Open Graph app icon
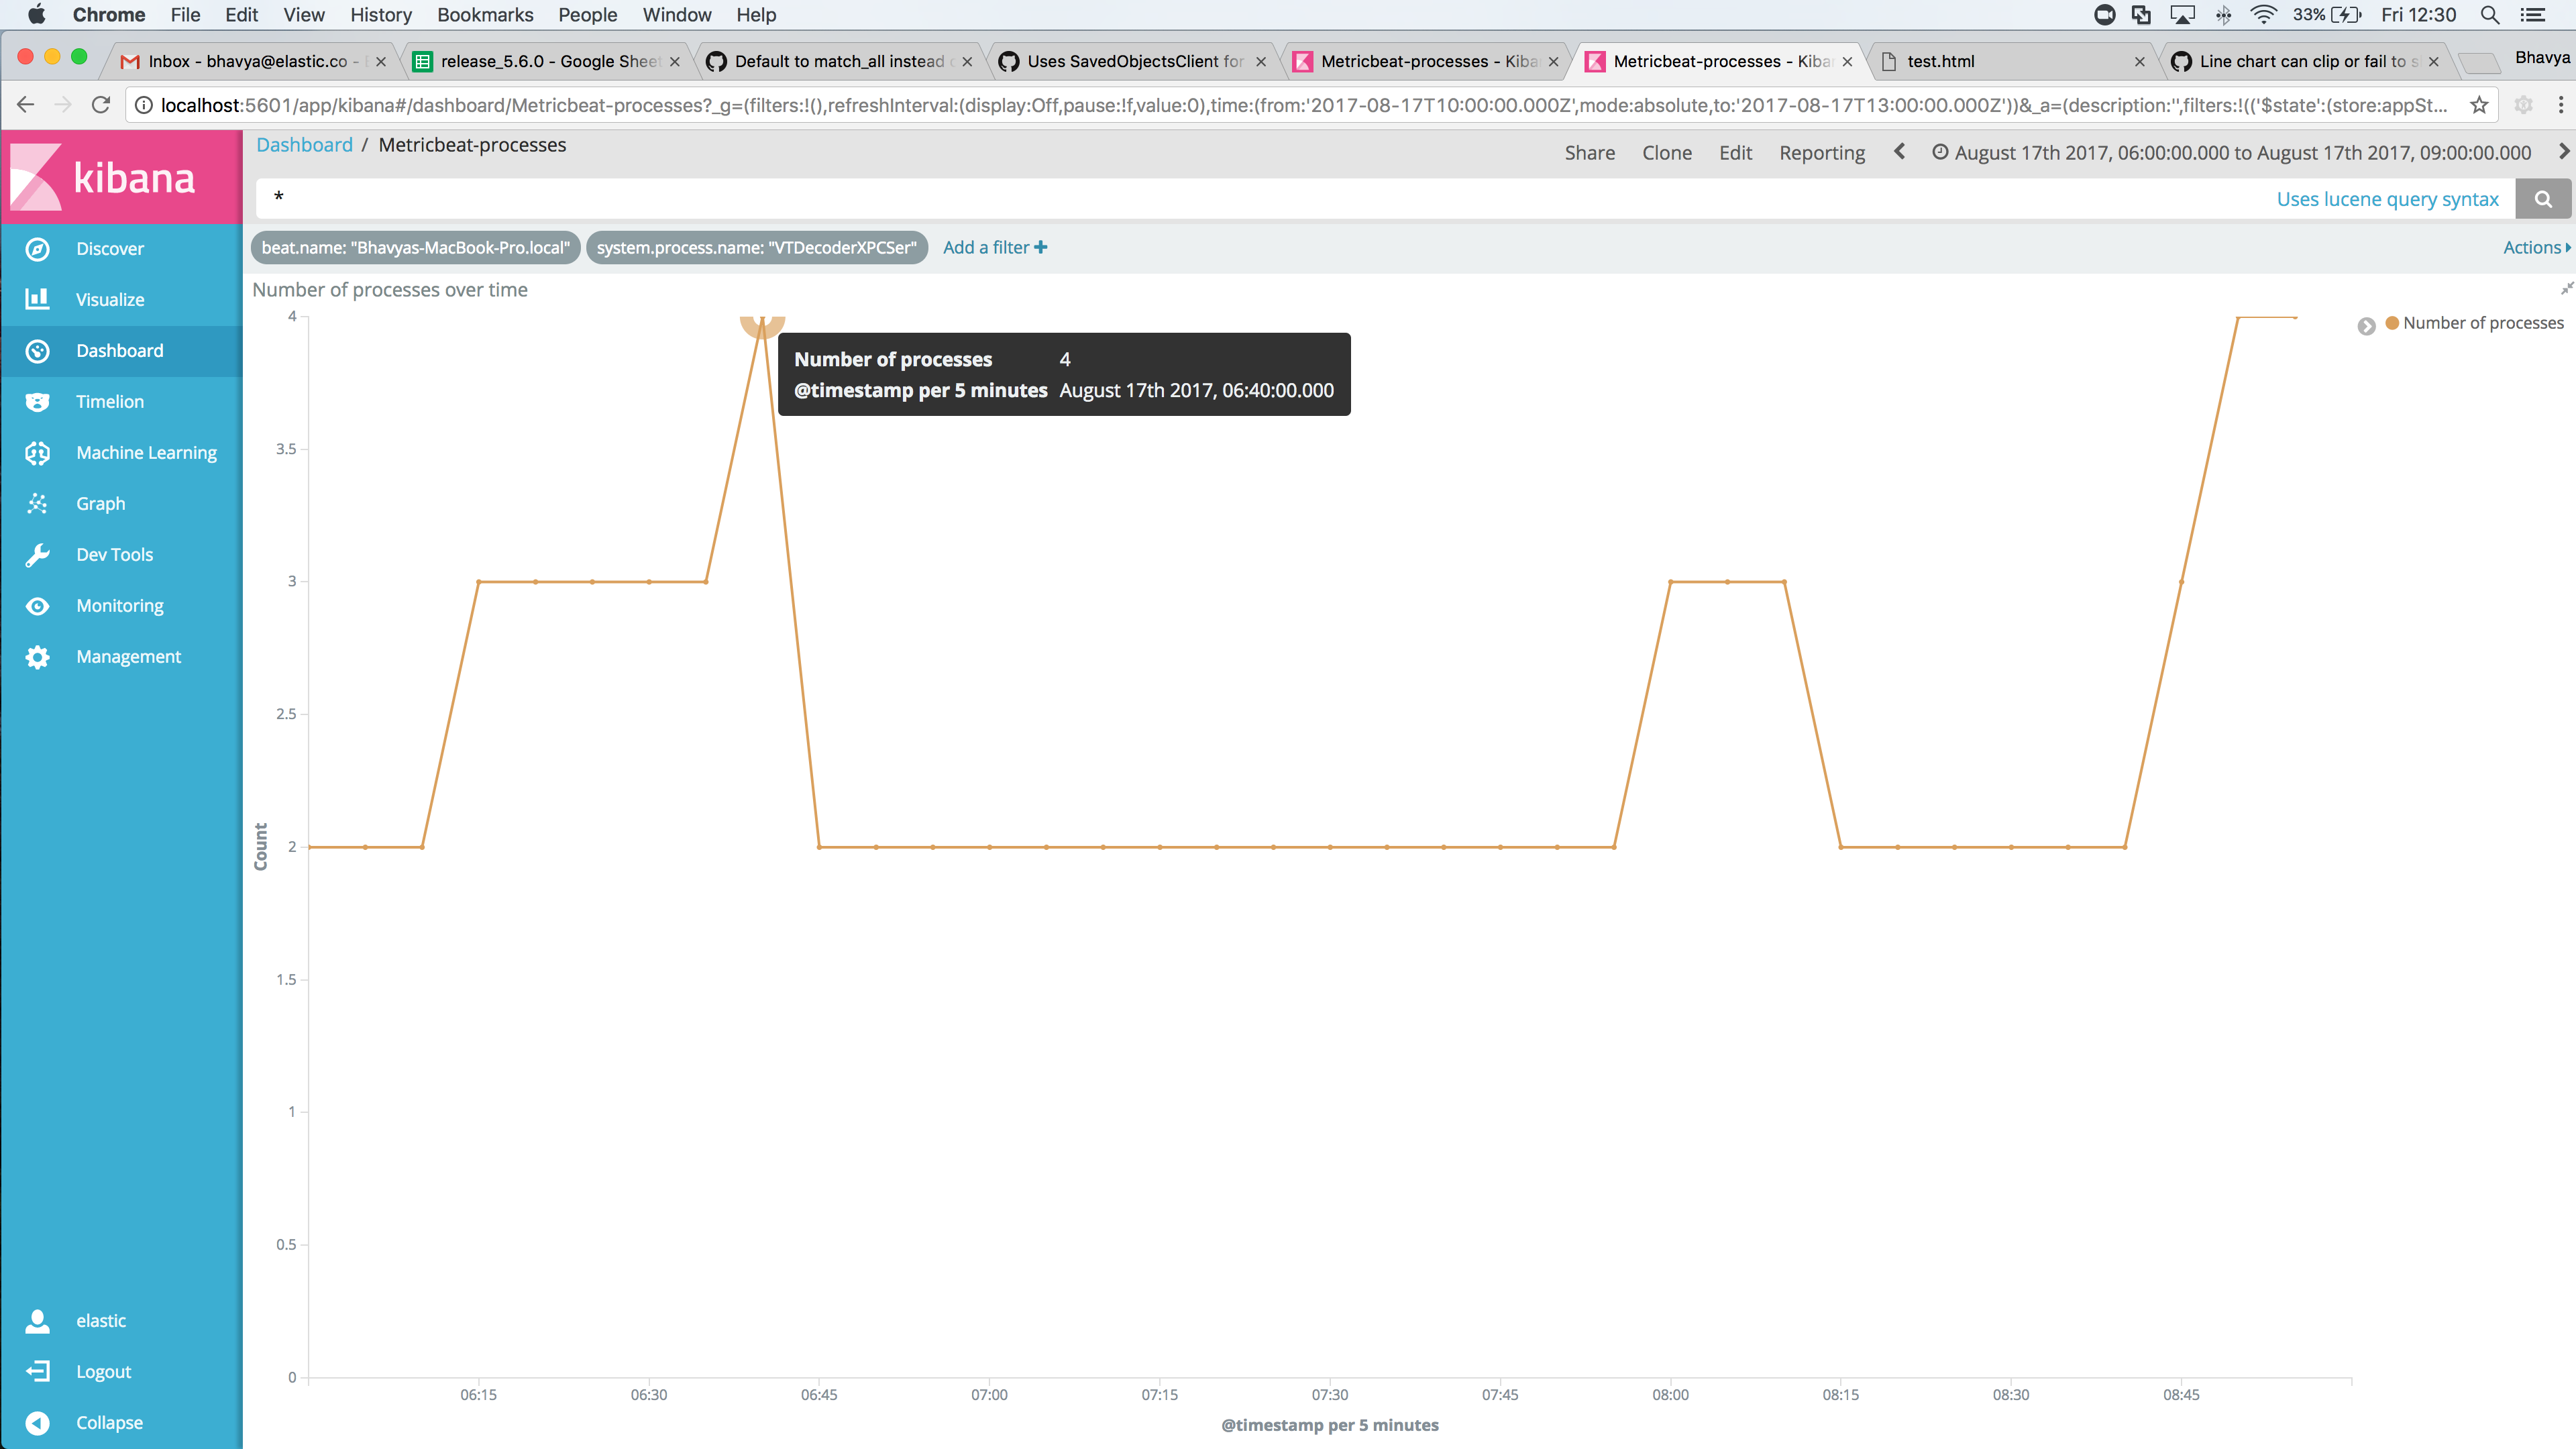The image size is (2576, 1449). pos(38,504)
